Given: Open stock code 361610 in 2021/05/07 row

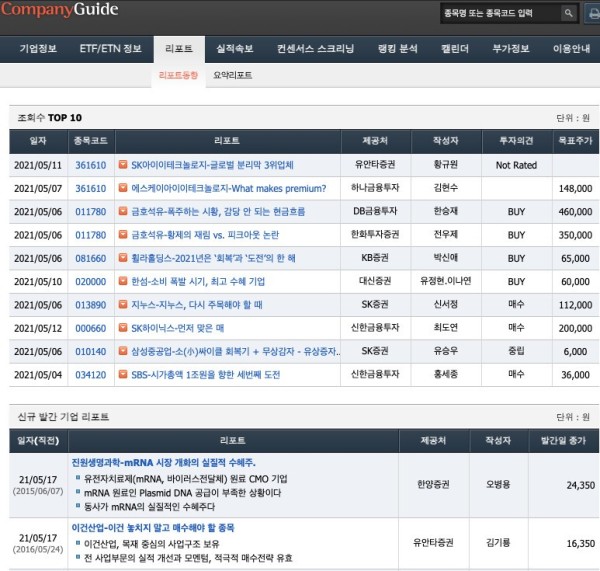Looking at the screenshot, I should point(91,189).
